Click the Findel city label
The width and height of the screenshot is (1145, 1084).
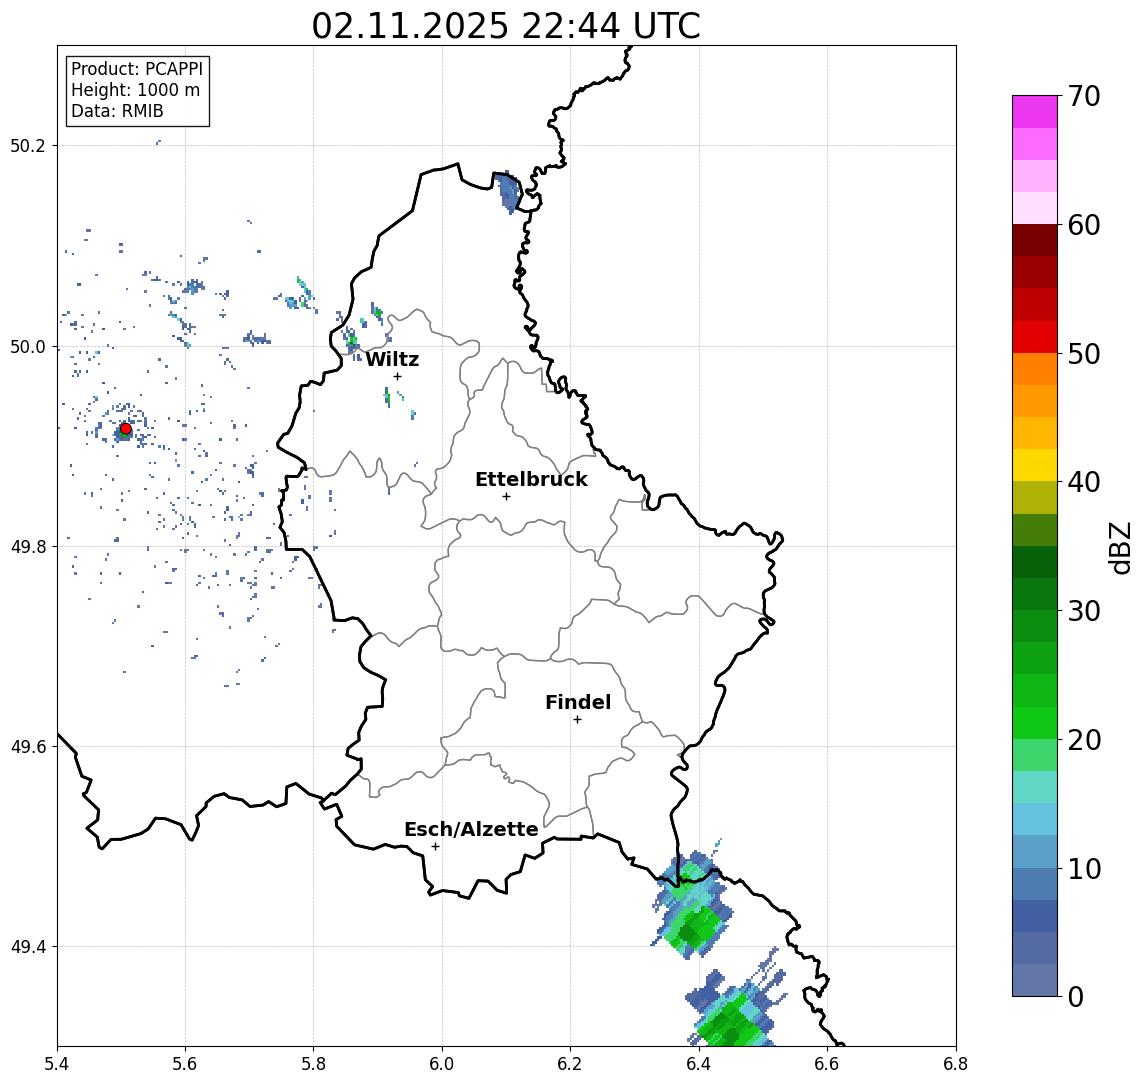pos(578,702)
